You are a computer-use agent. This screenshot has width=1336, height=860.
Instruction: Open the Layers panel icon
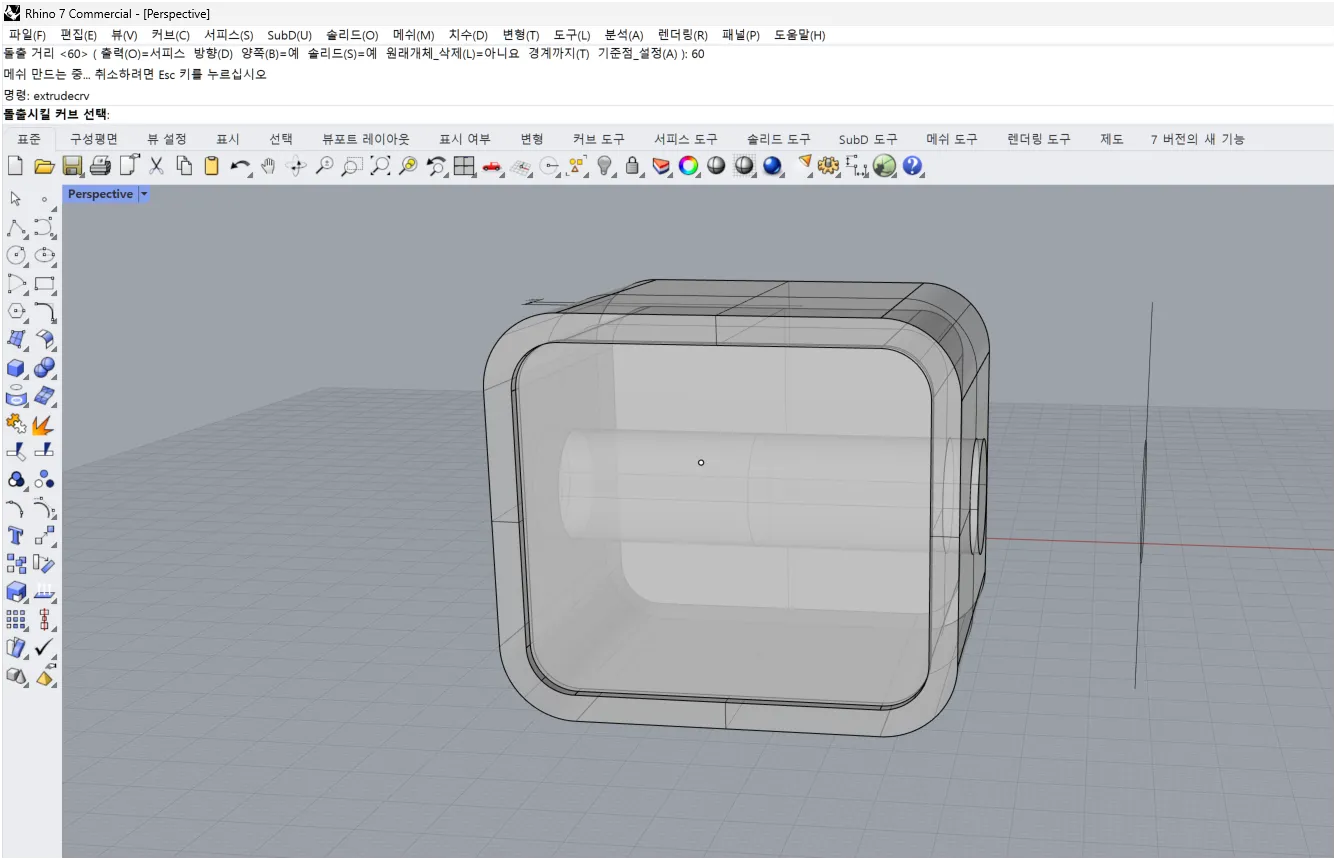661,166
